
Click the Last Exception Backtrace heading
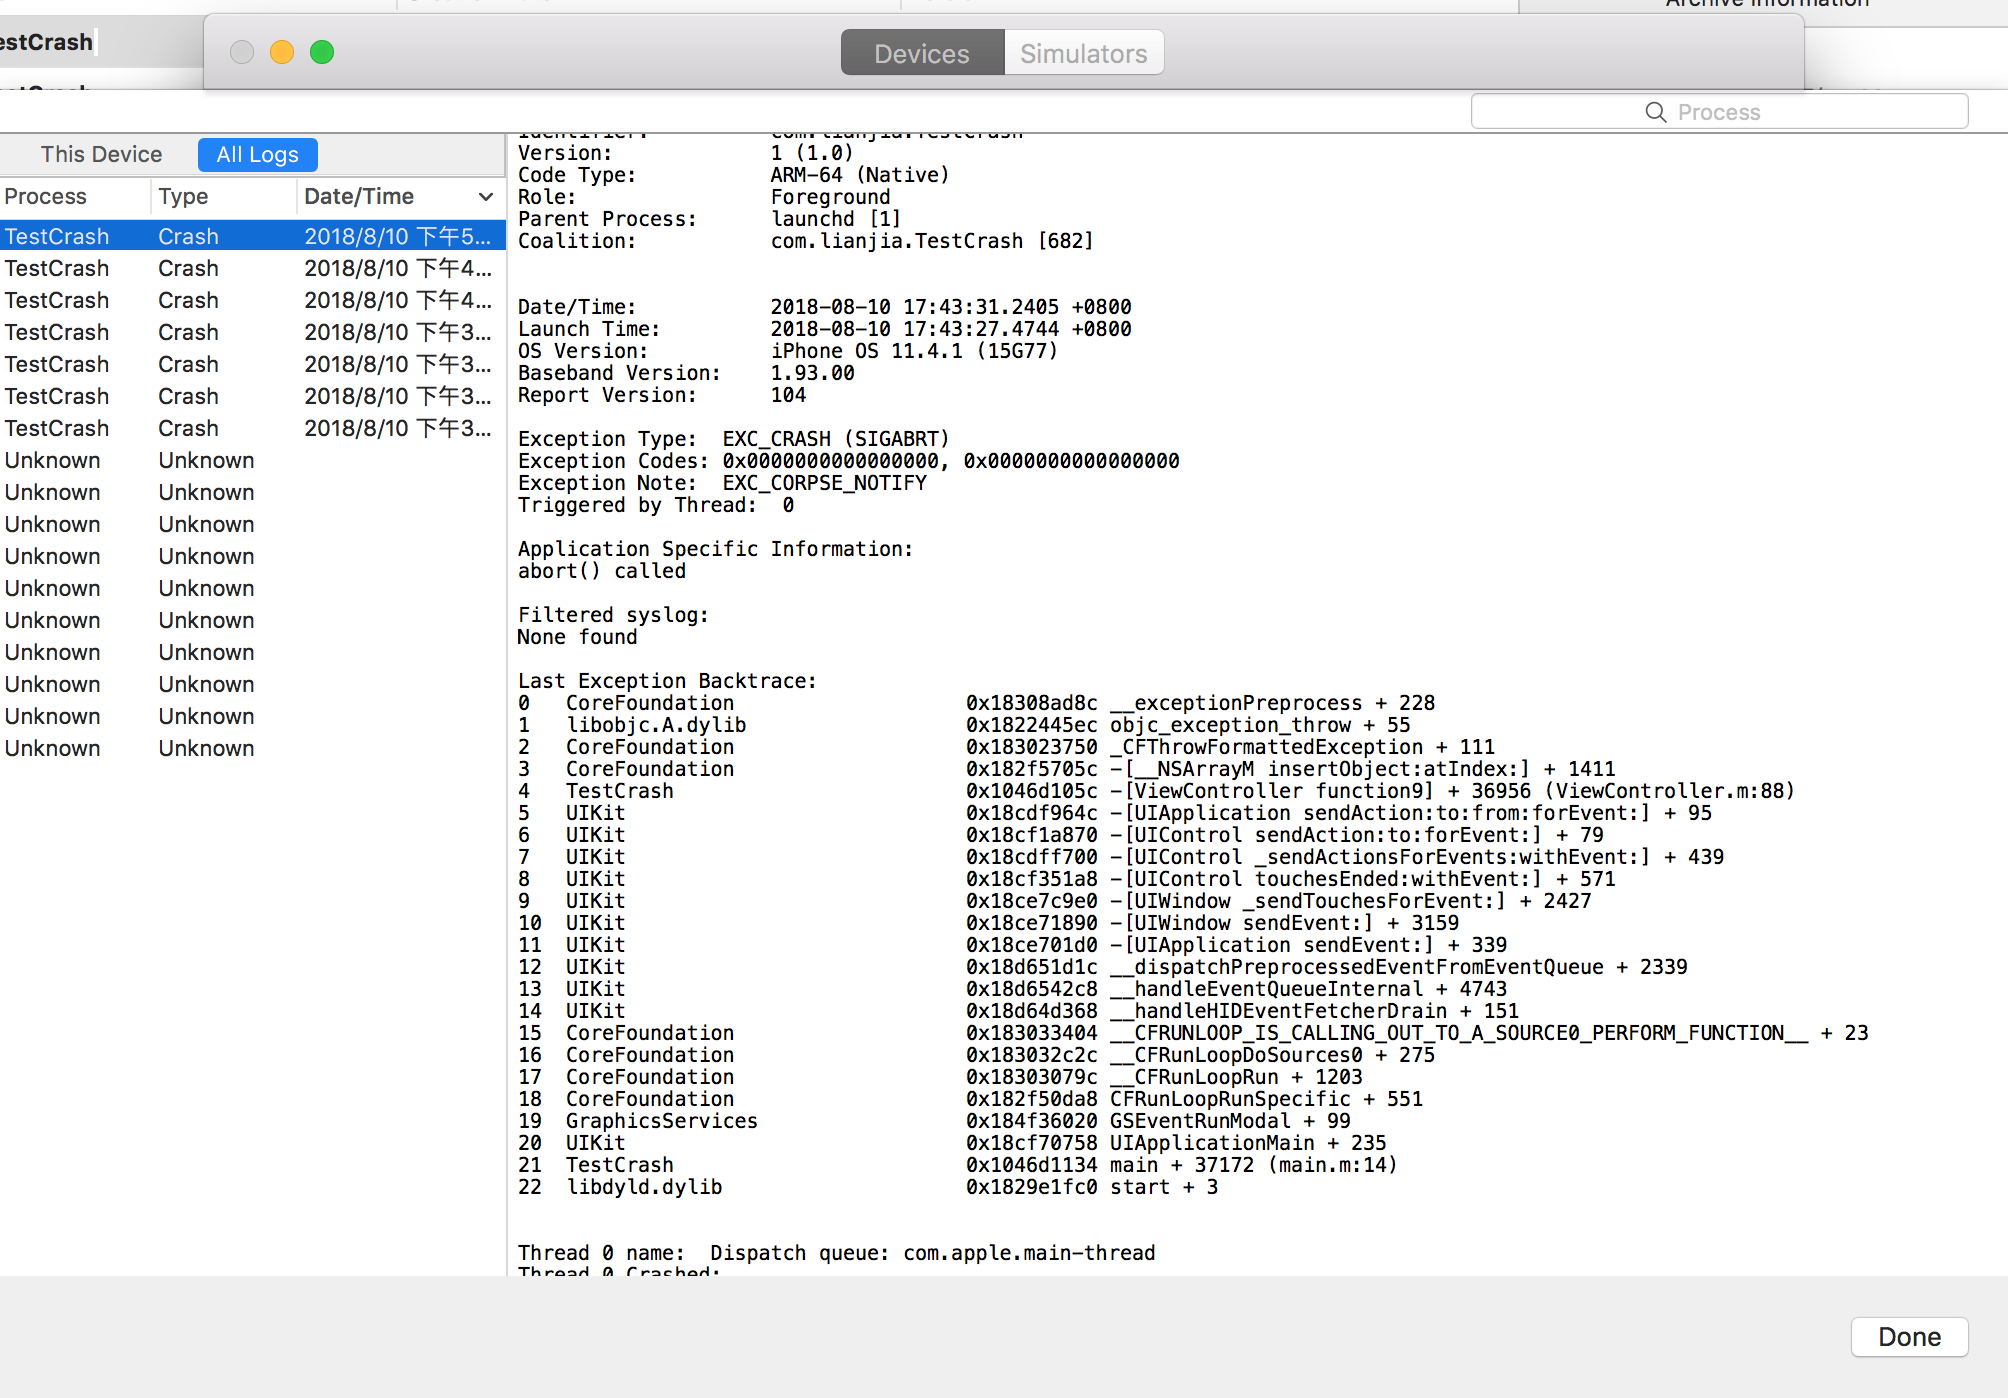coord(667,681)
